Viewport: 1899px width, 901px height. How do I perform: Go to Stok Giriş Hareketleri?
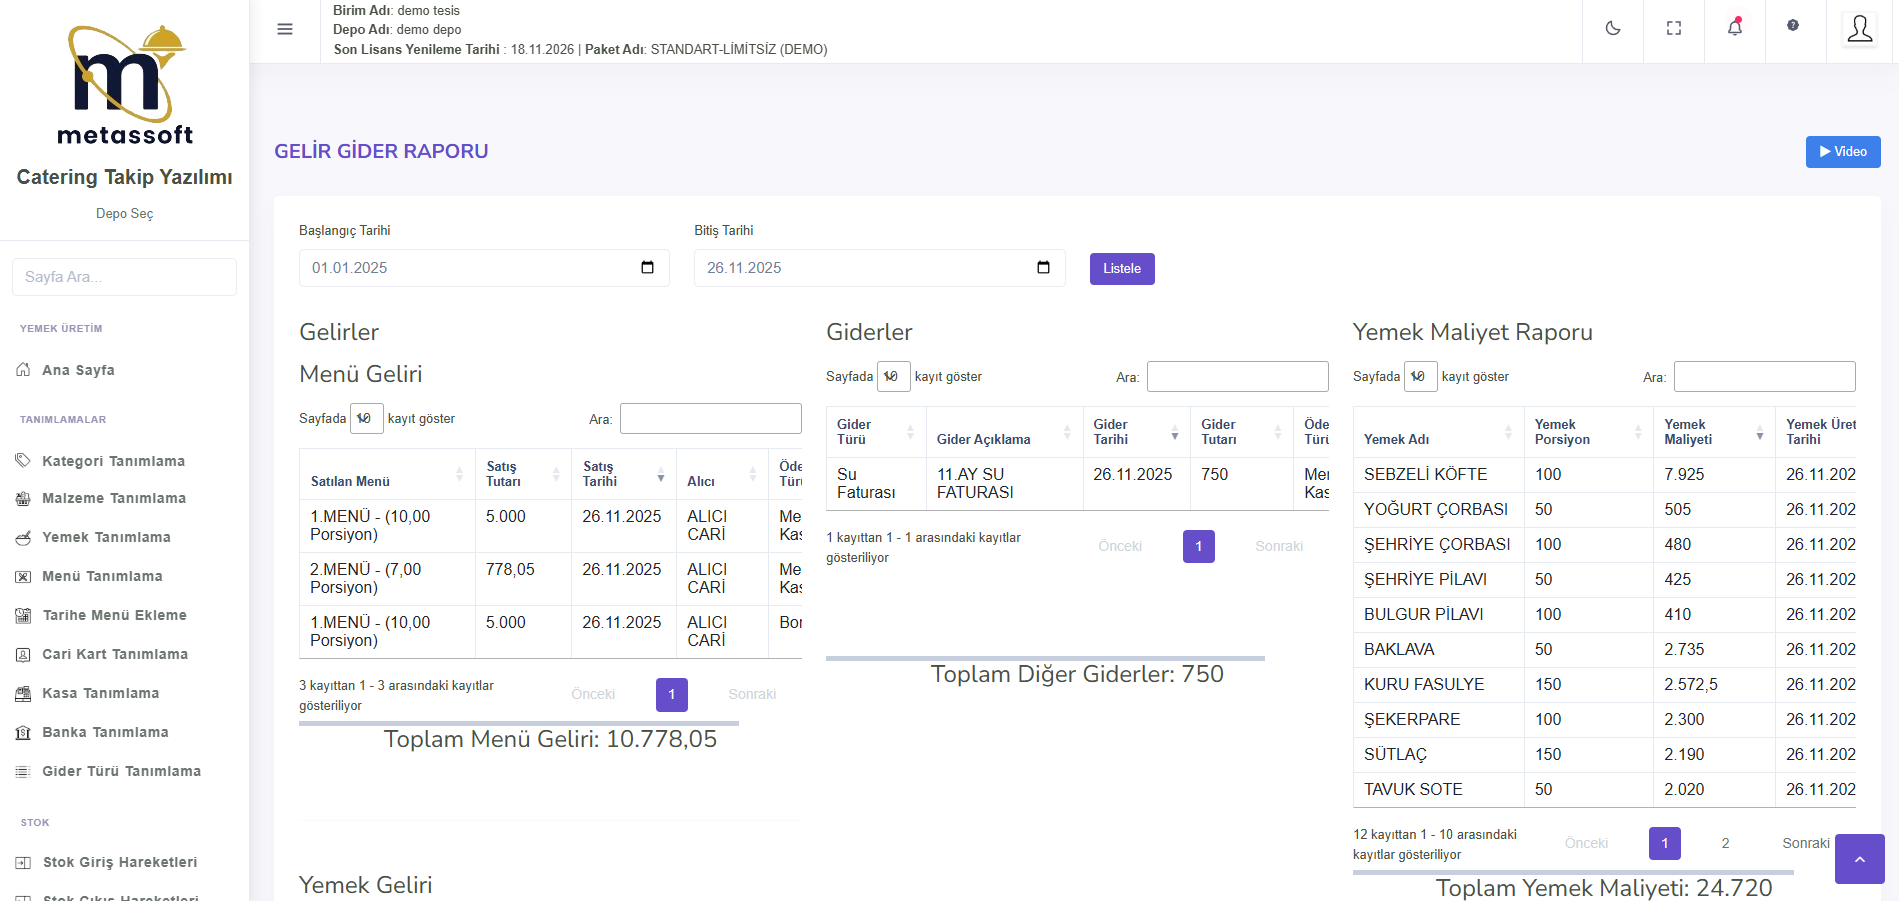click(119, 862)
